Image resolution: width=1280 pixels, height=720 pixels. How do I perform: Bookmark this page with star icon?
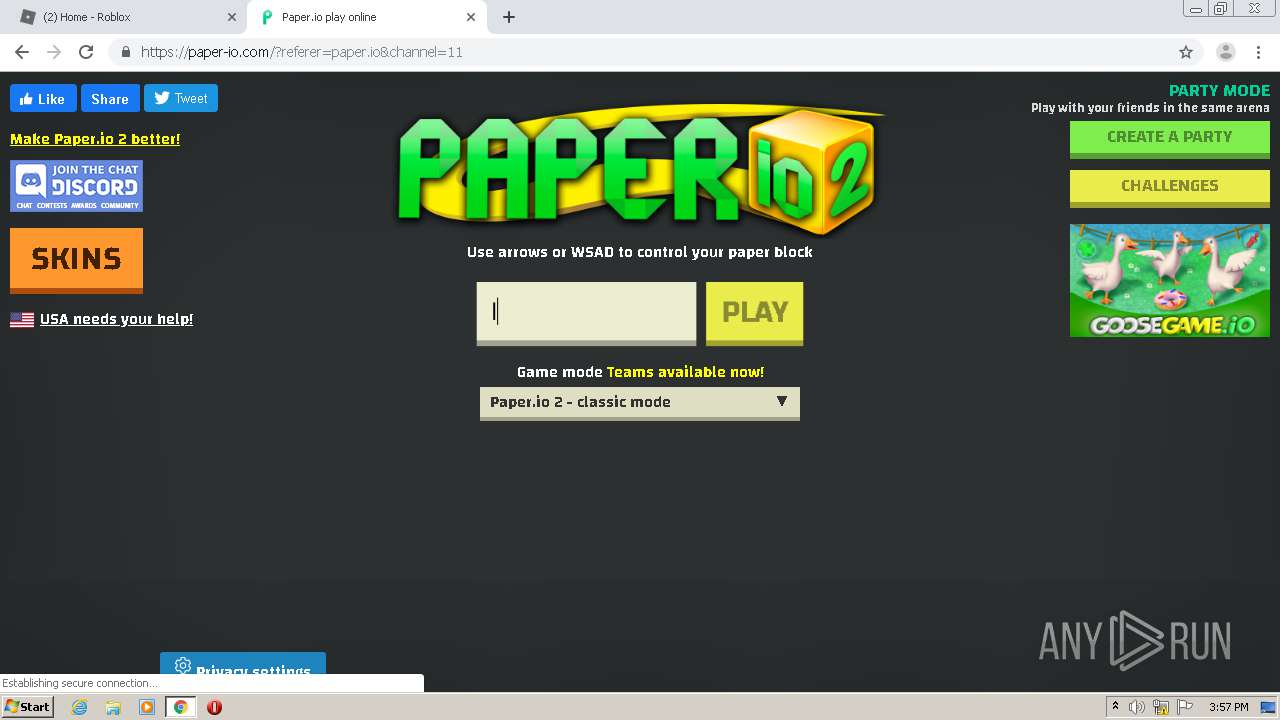click(x=1186, y=52)
